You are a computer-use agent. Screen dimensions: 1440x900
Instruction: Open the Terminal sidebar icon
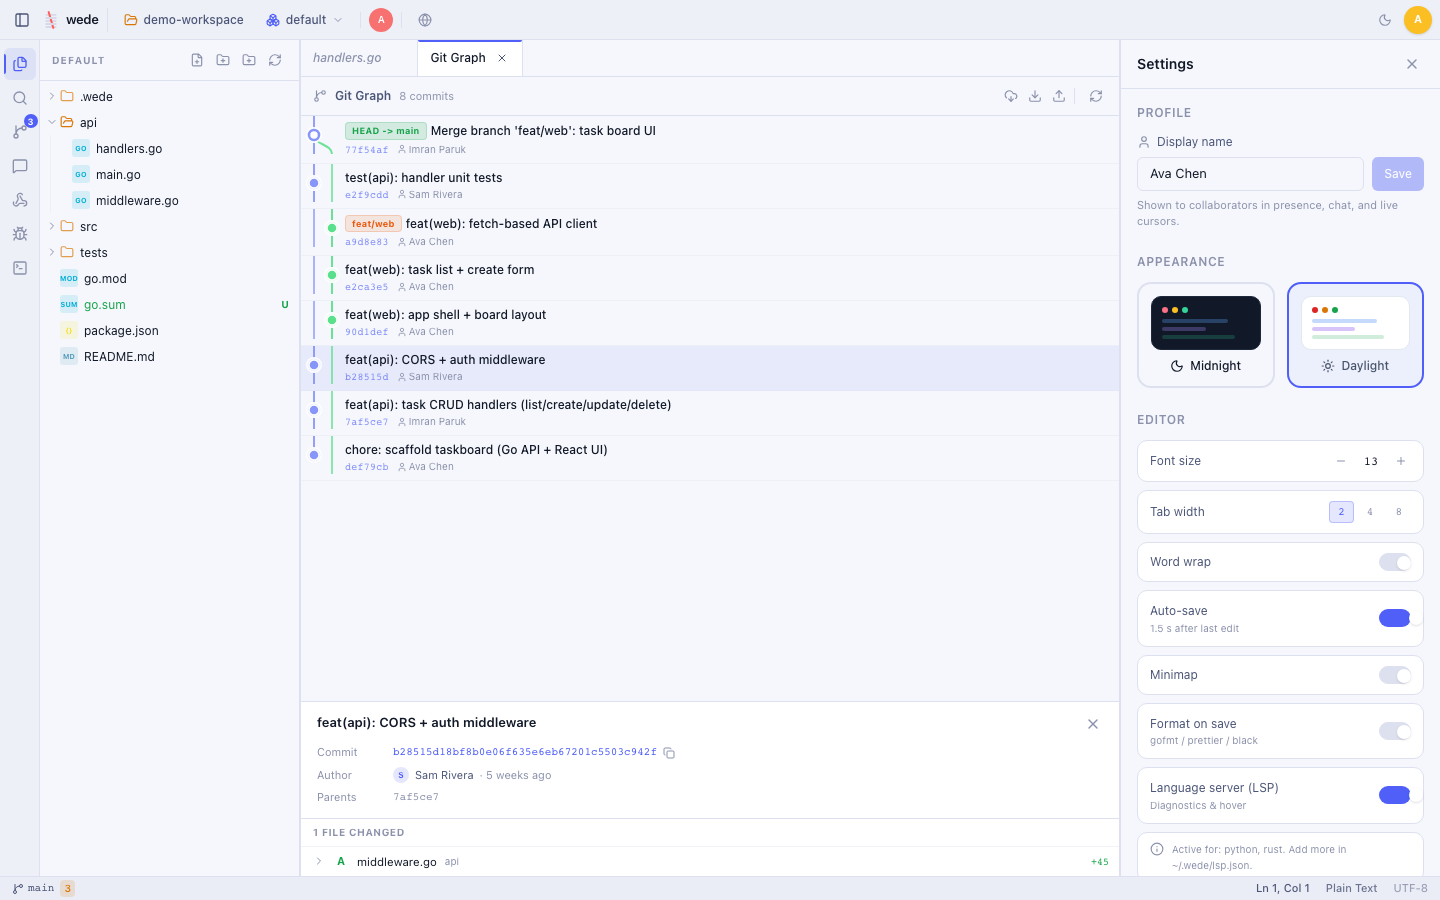(20, 268)
